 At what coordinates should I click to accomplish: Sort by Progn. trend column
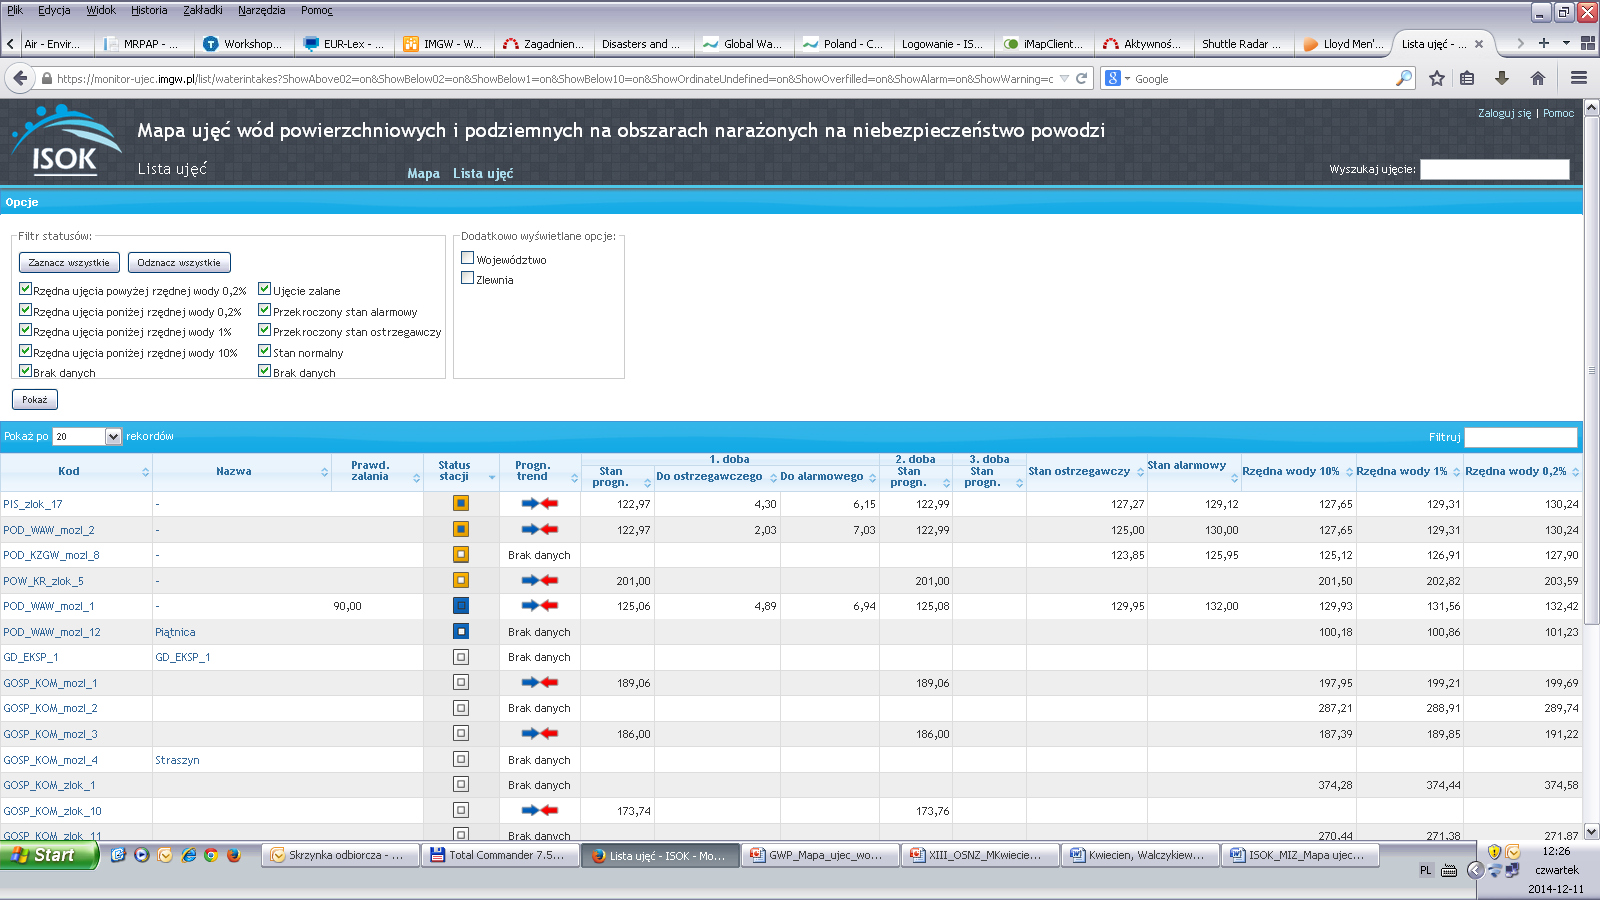540,471
